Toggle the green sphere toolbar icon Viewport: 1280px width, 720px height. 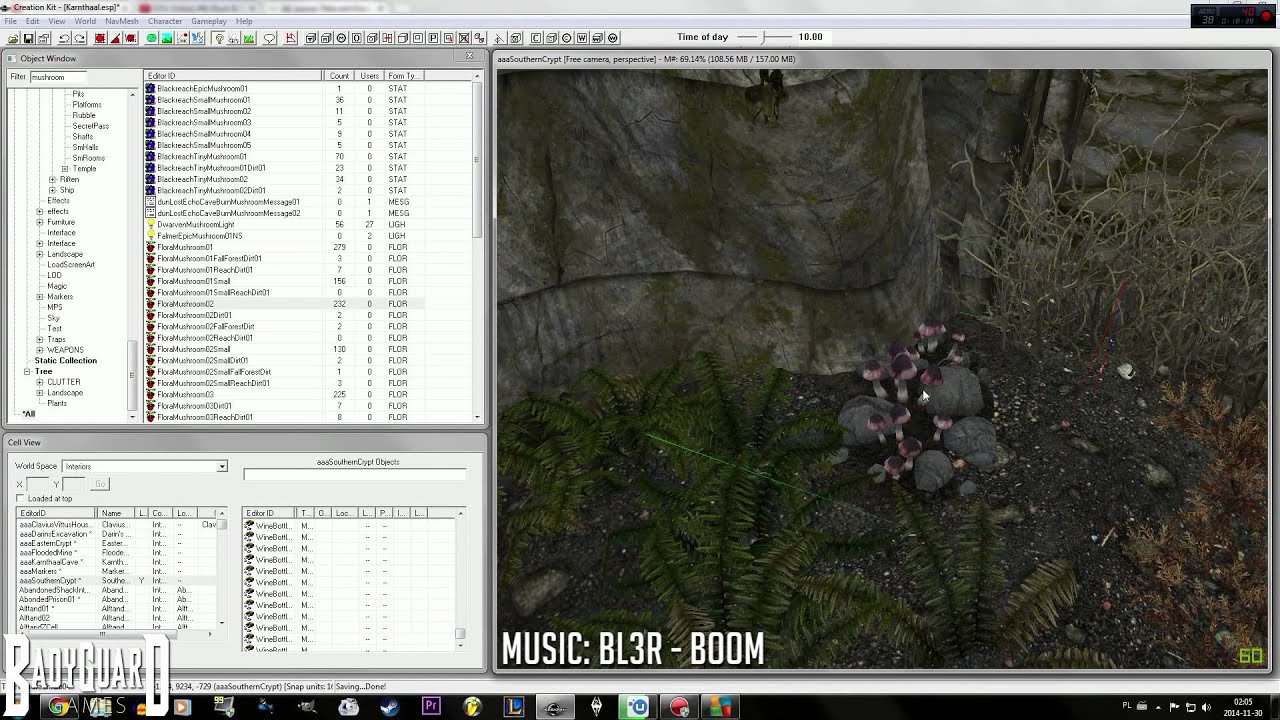(x=152, y=38)
